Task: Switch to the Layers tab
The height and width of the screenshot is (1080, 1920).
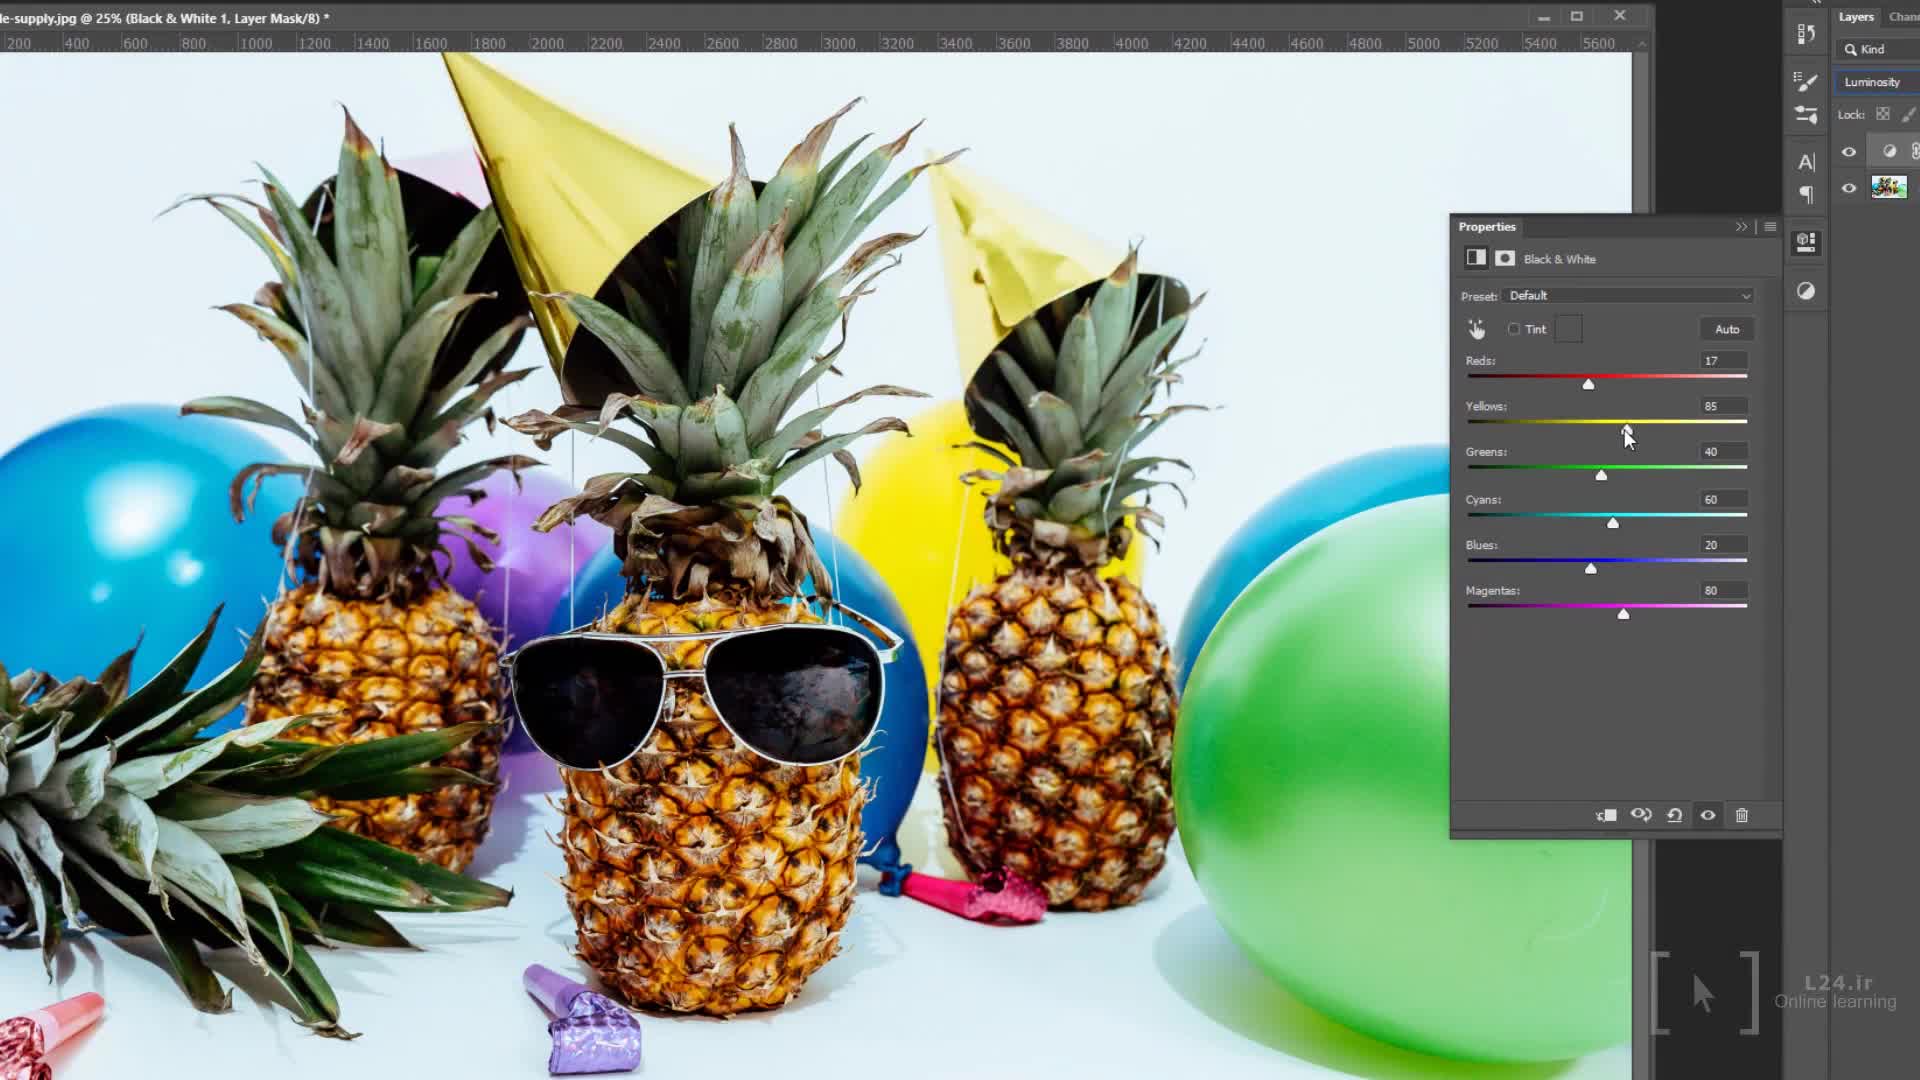Action: (x=1856, y=17)
